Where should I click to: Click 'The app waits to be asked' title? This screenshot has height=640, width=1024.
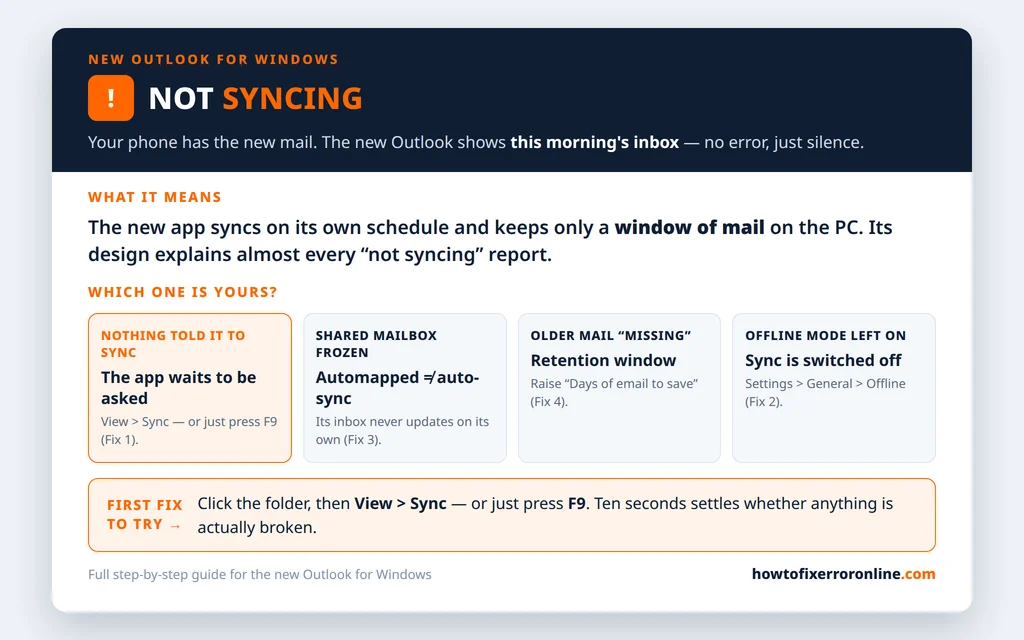coord(178,388)
